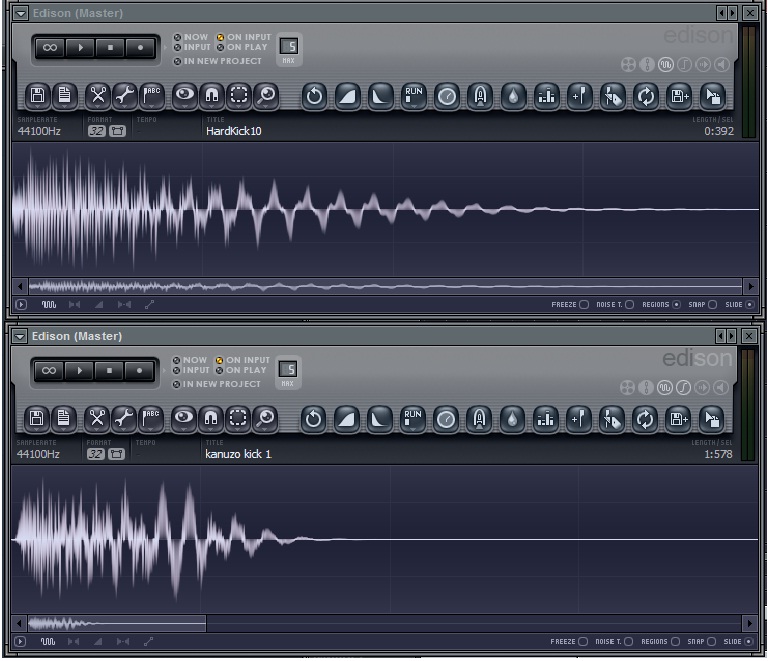
Task: Click the scissors edit tool in top Edison
Action: [x=98, y=95]
